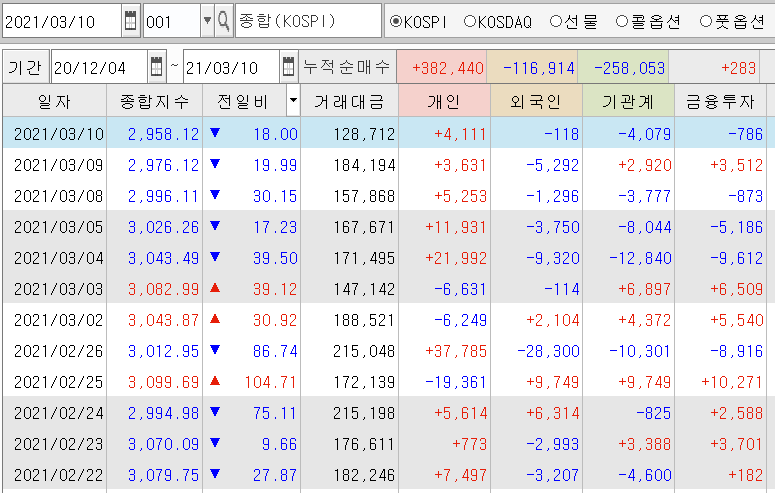Image resolution: width=775 pixels, height=493 pixels.
Task: Click the 전일비 column header
Action: tap(244, 100)
